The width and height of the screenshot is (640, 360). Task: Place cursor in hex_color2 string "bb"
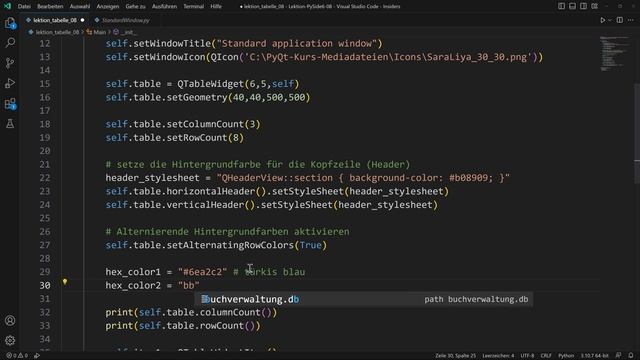tap(189, 285)
